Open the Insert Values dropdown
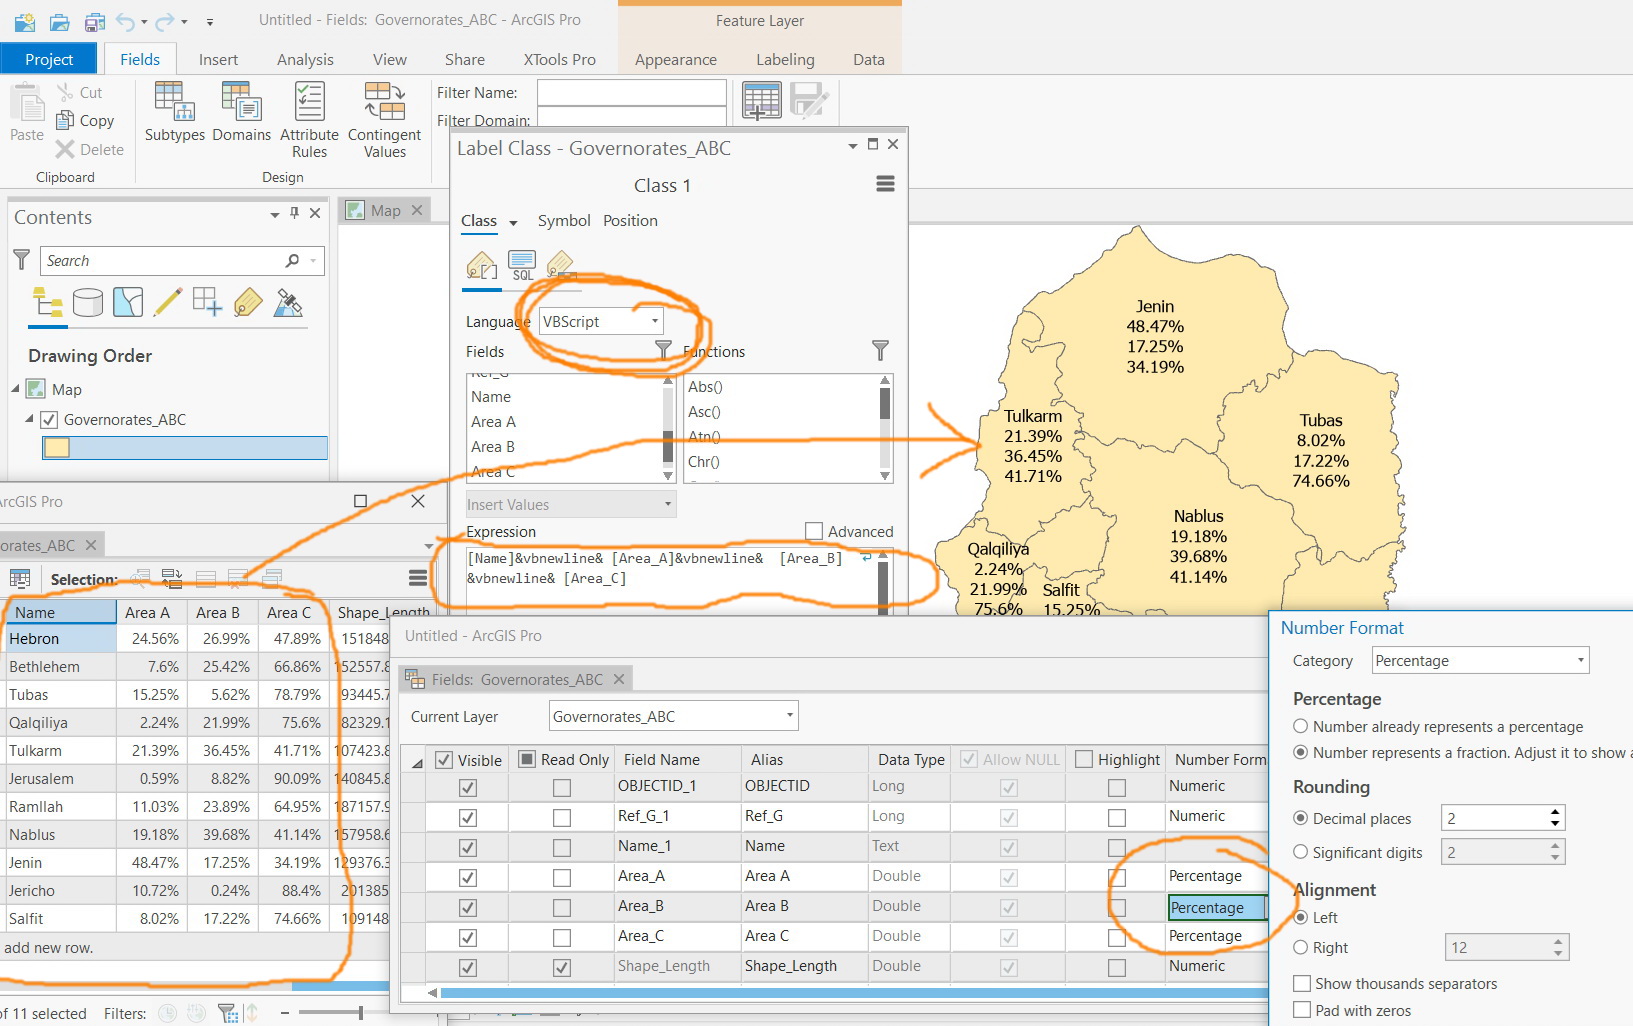 tap(571, 504)
